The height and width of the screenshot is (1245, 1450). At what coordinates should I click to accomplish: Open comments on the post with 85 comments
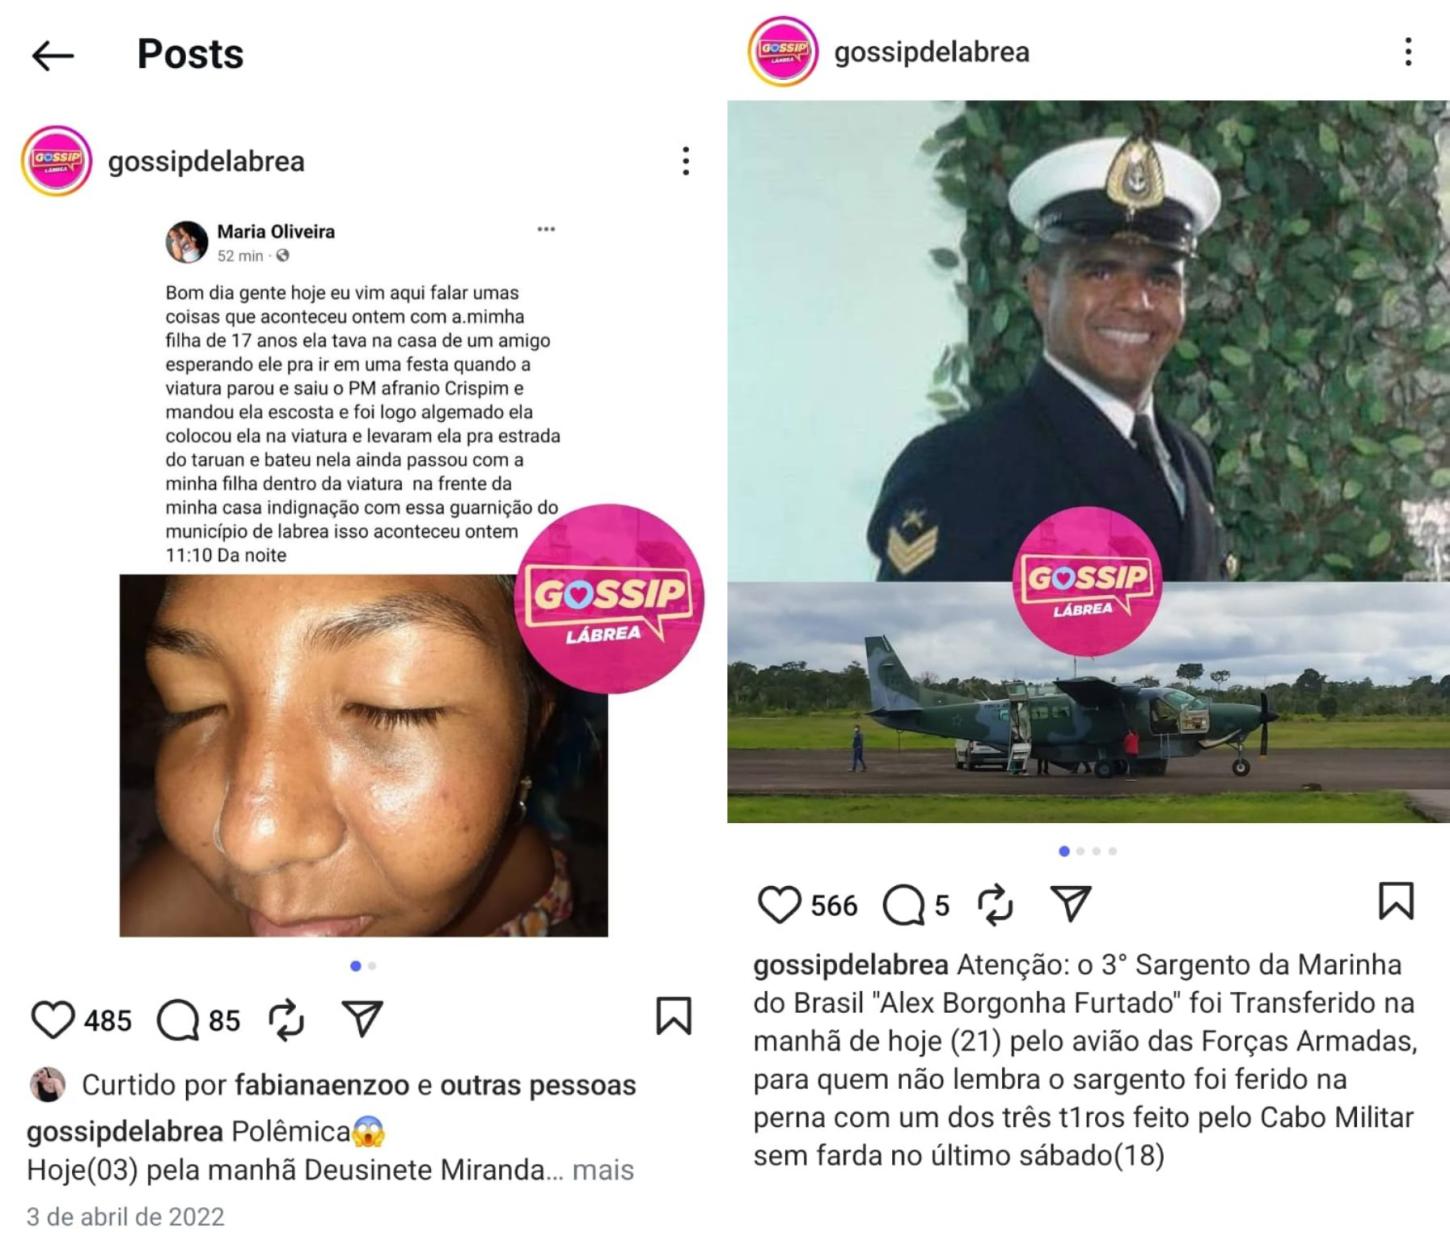tap(178, 1020)
